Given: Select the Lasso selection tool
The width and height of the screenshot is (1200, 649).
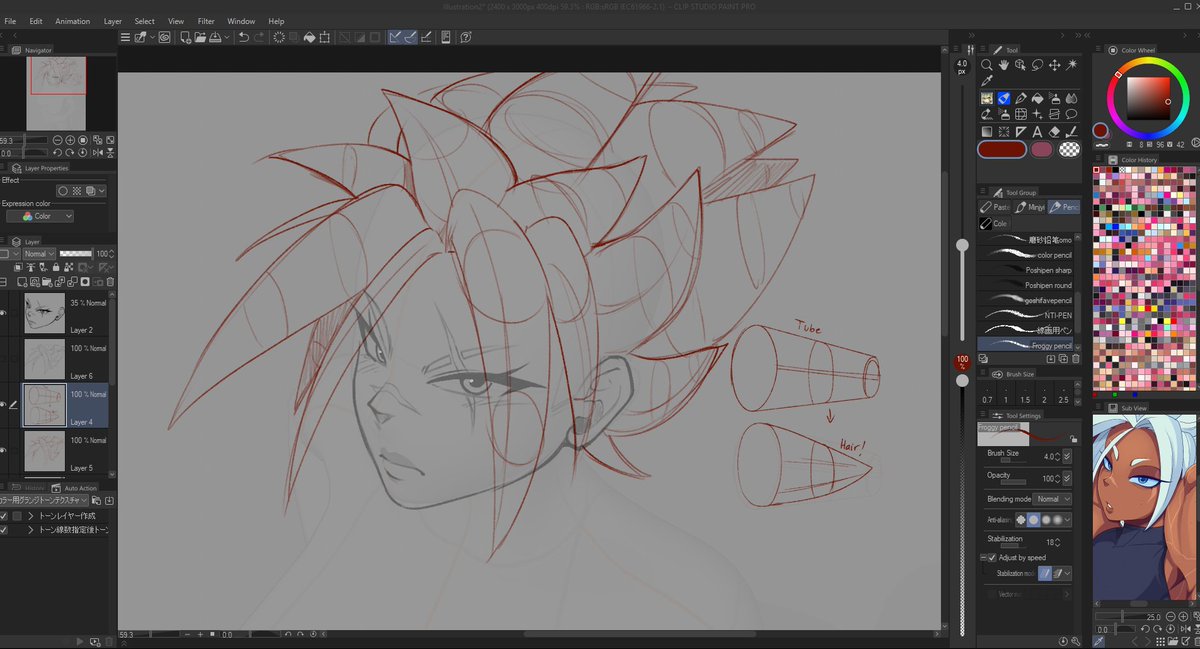Looking at the screenshot, I should [x=1037, y=64].
